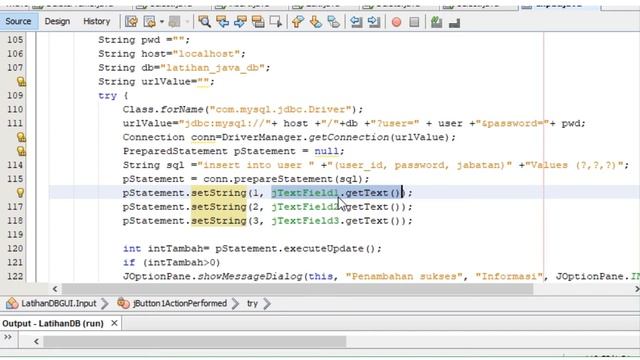Screen dimensions: 640x360
Task: Click editor horizontal scrollbar right arrow
Action: coord(636,289)
